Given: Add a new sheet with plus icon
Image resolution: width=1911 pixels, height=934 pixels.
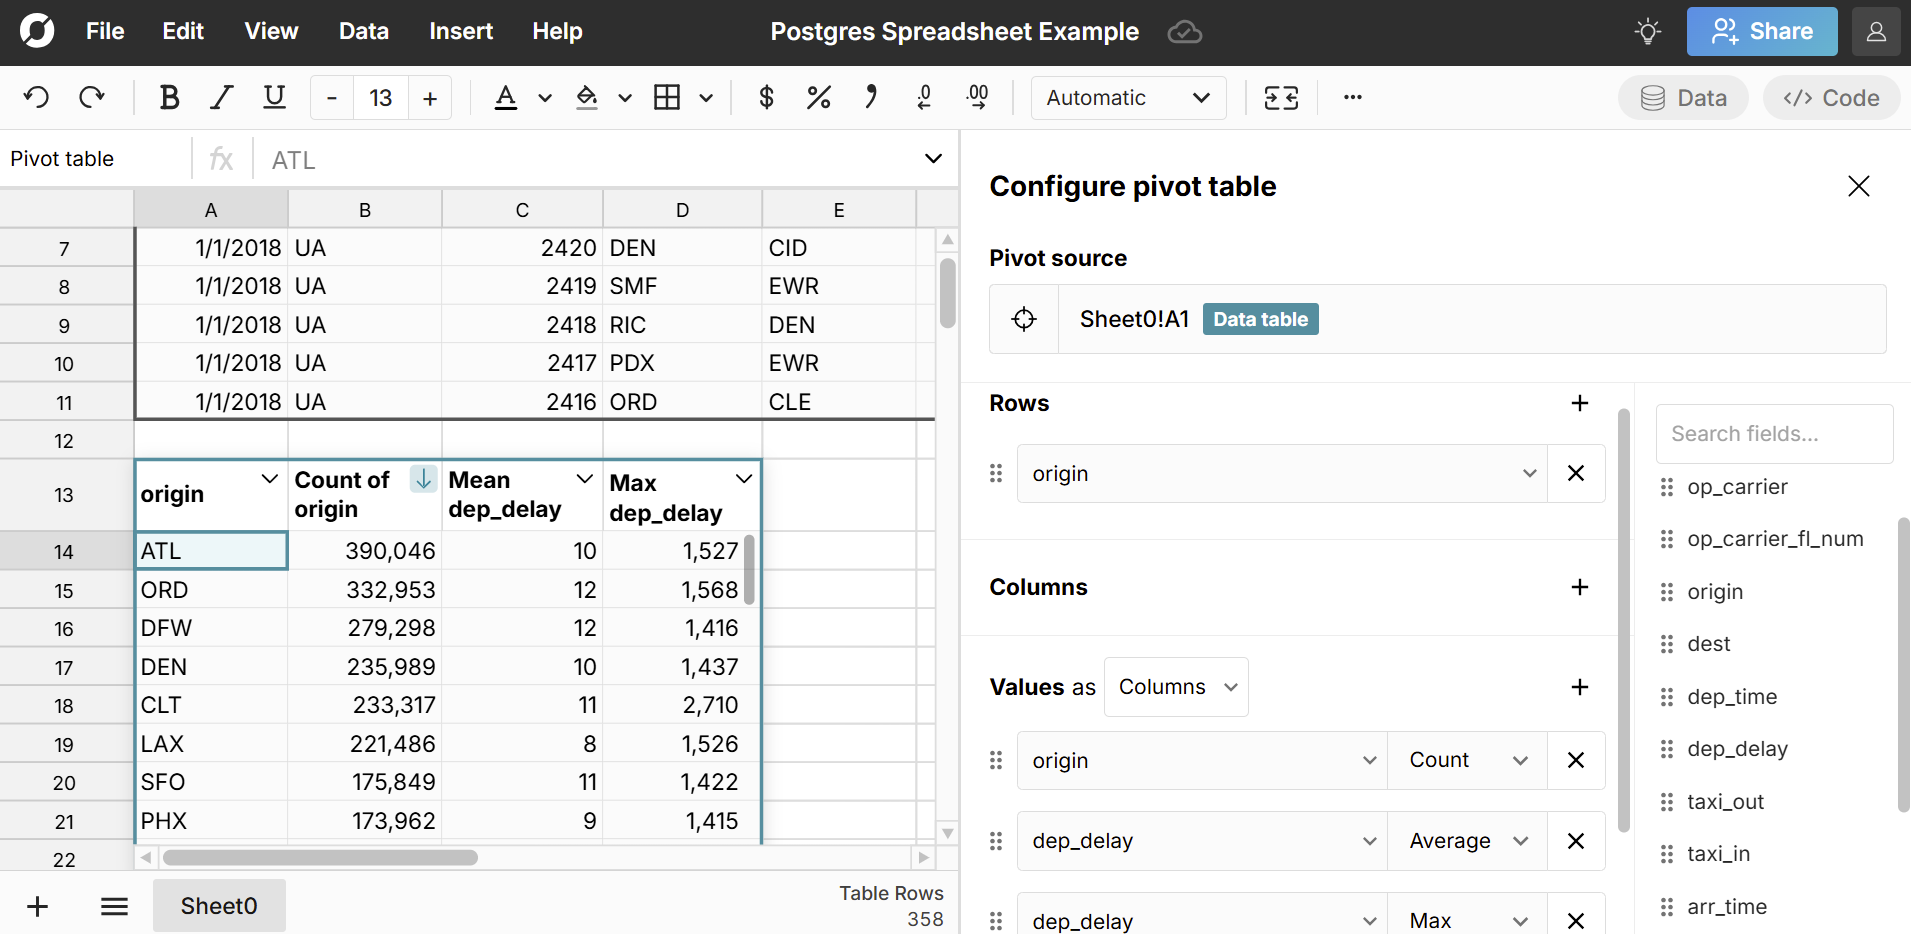Looking at the screenshot, I should (37, 906).
